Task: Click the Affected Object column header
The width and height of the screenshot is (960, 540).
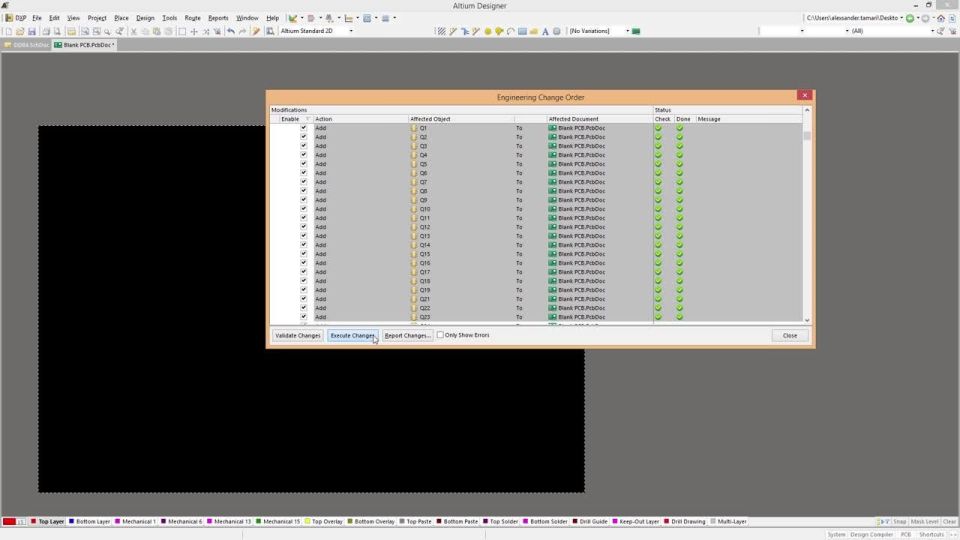Action: [461, 119]
